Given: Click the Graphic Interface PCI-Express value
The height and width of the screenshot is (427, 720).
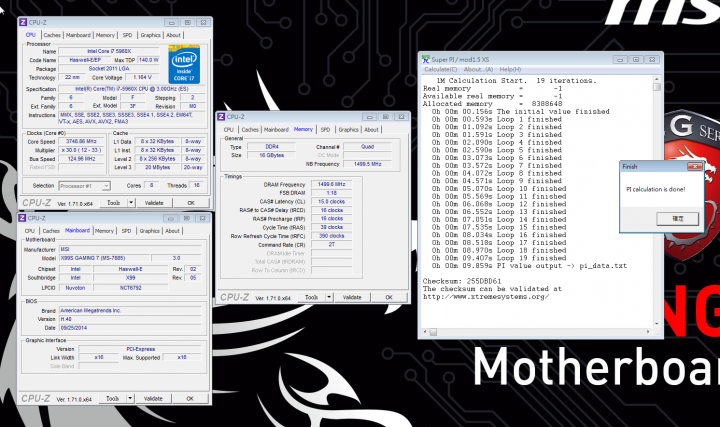Looking at the screenshot, I should pos(141,349).
